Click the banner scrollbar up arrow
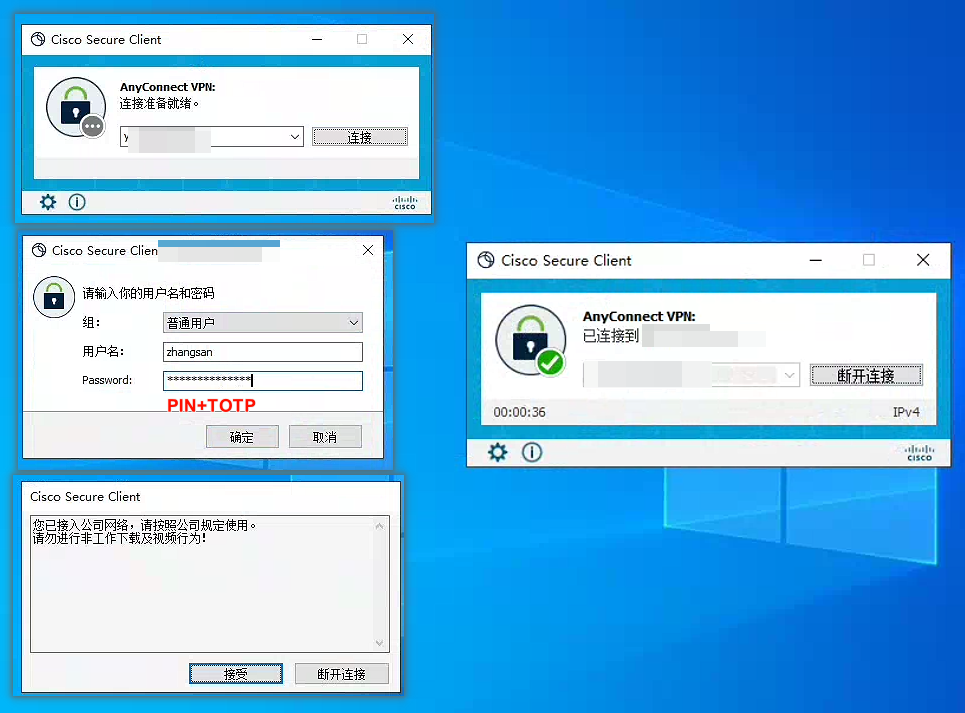This screenshot has width=965, height=713. [x=379, y=526]
